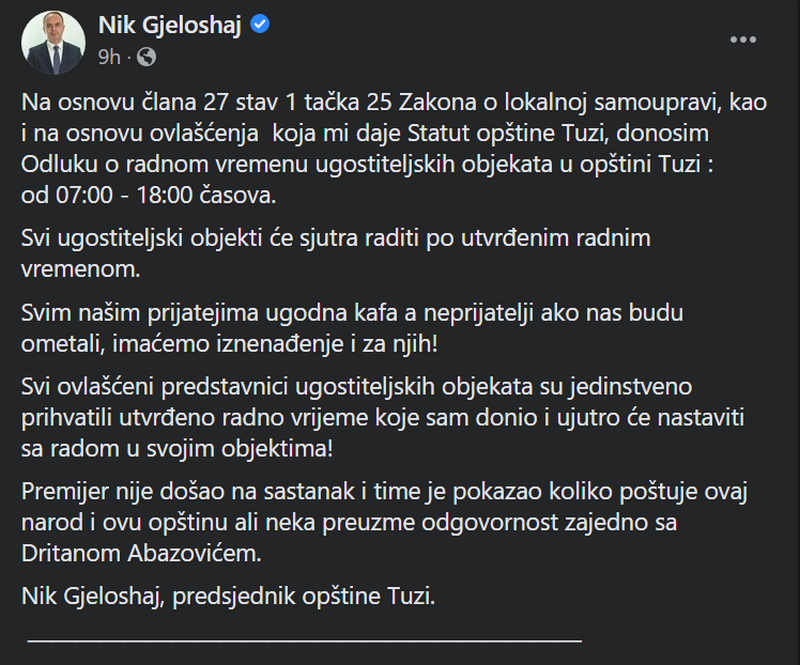Viewport: 800px width, 665px height.
Task: Click the paragraph starting "Svi ugostiteljski objekti će sjutra"
Action: pyautogui.click(x=336, y=253)
